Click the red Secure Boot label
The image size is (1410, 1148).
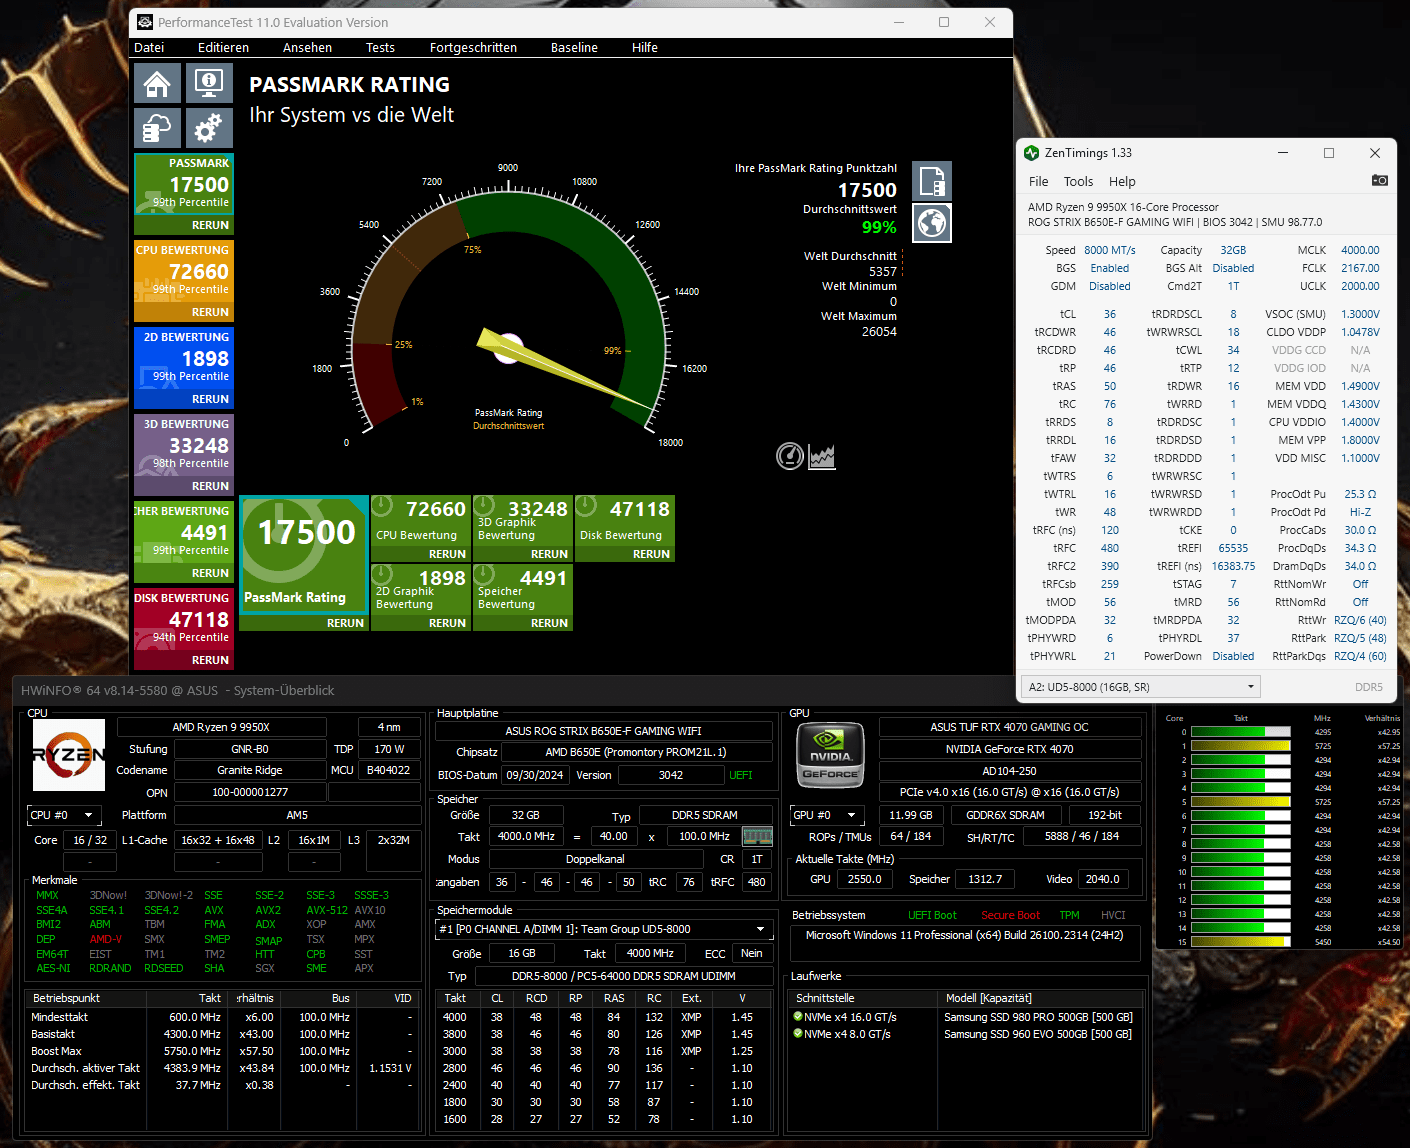(1010, 915)
